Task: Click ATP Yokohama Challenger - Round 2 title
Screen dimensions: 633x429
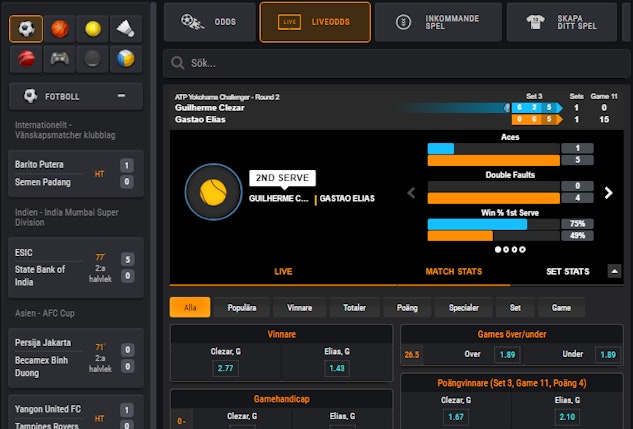Action: point(227,97)
